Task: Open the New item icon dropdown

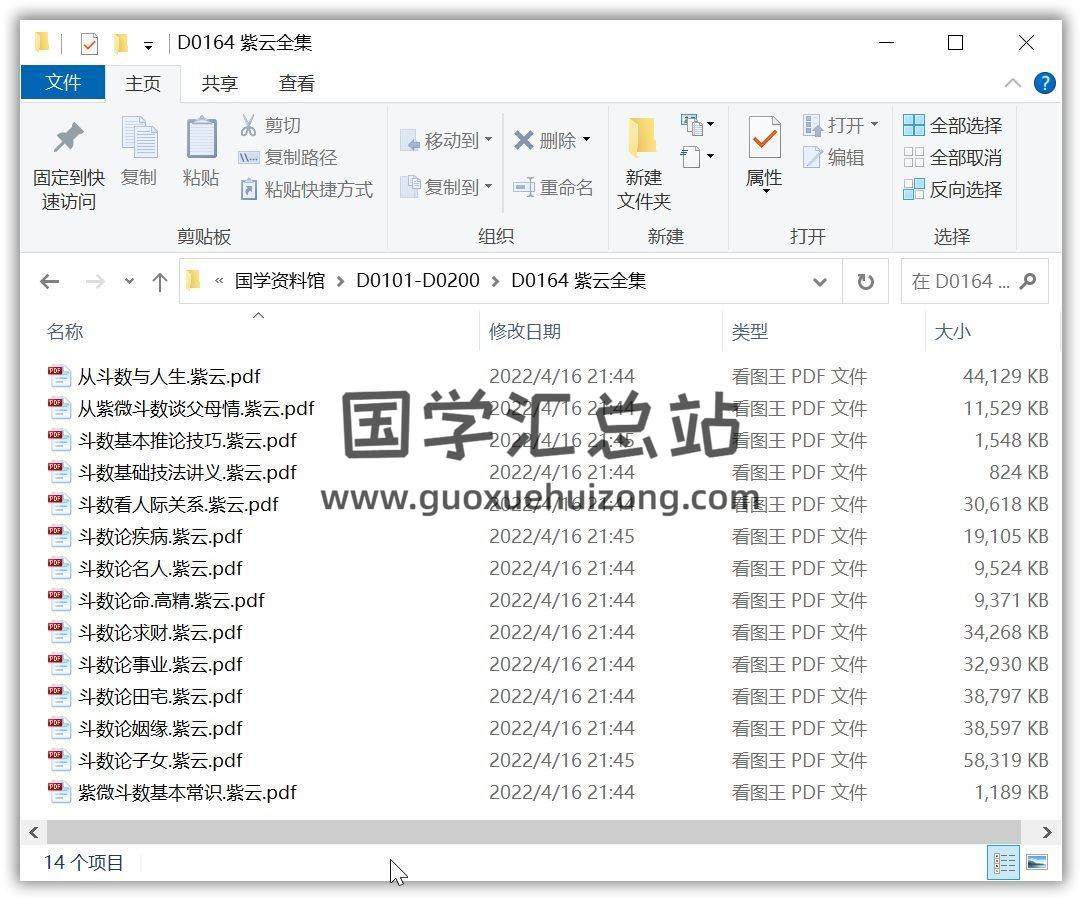Action: coord(697,124)
